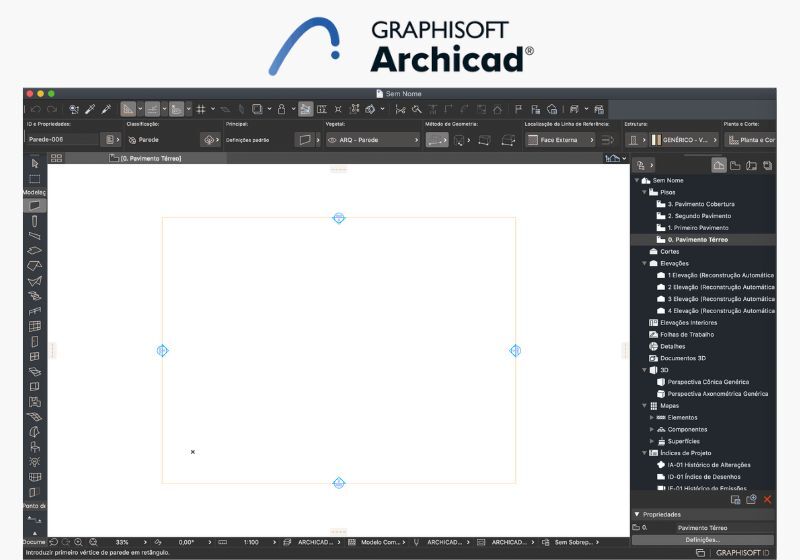Open the ARQ - Parede layer dropdown
Viewport: 800px width, 560px height.
click(372, 140)
